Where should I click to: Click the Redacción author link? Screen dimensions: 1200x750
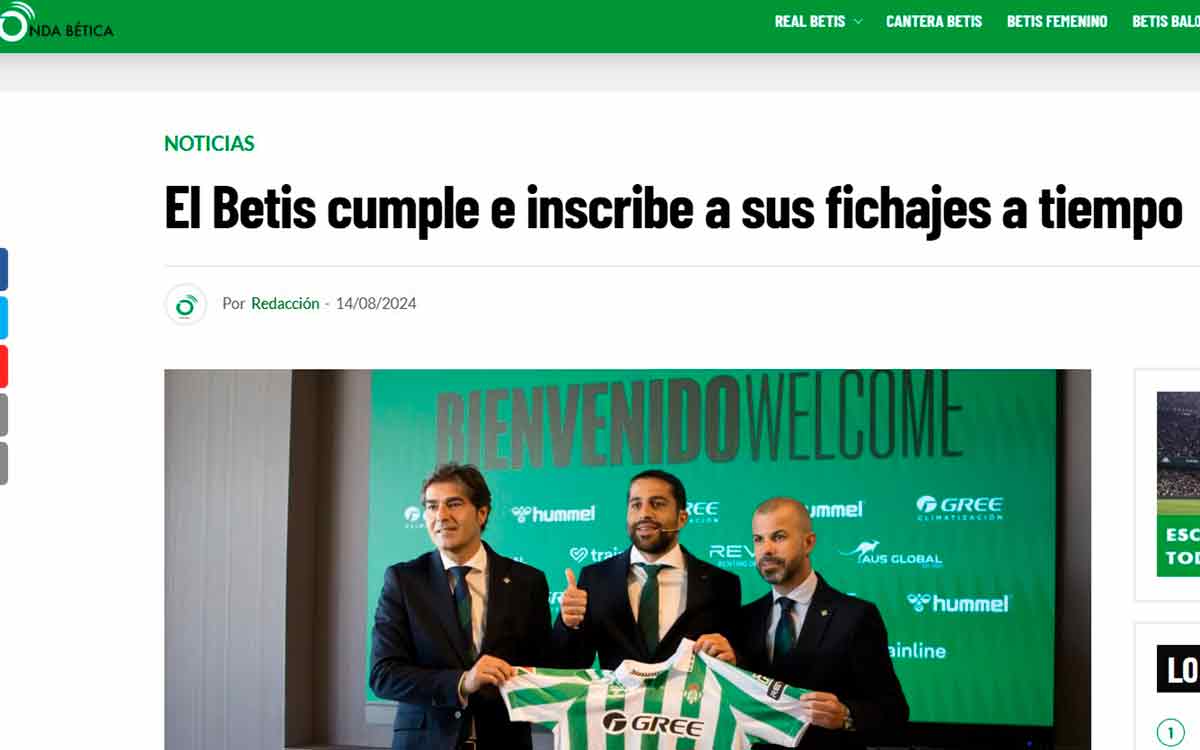[285, 303]
